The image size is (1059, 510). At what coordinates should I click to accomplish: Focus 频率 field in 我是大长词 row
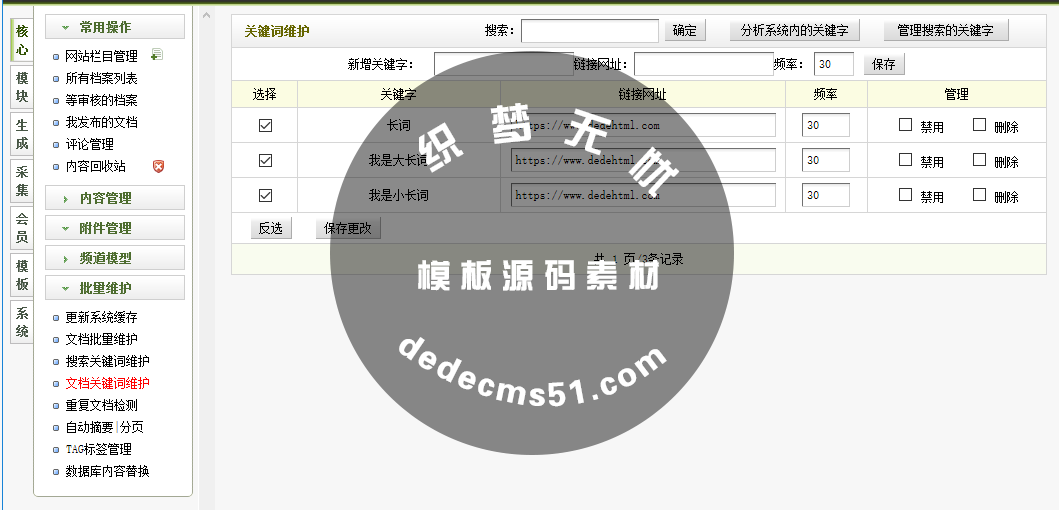826,160
